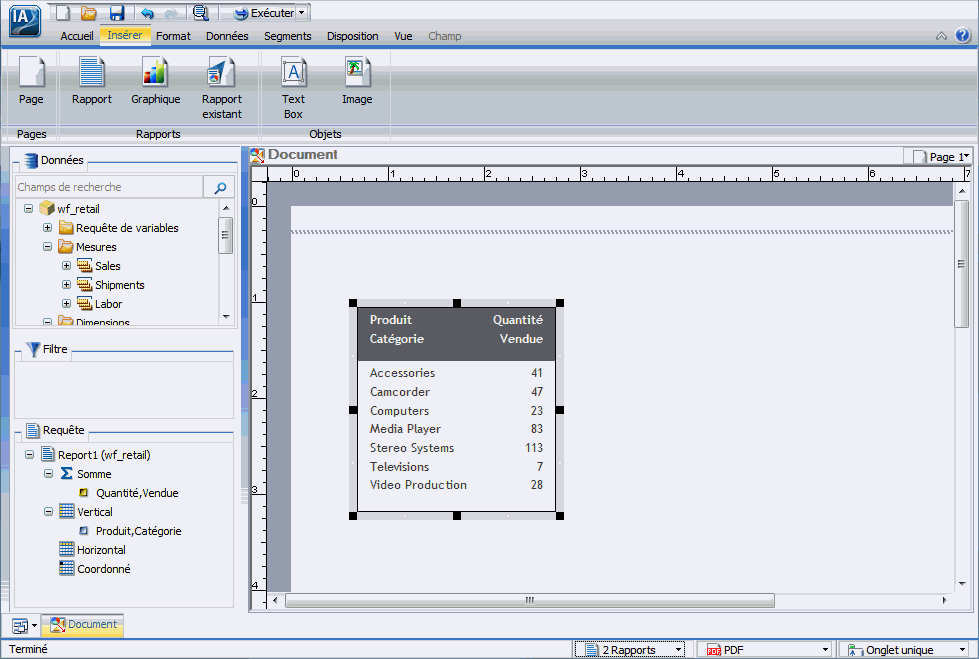Click the Media Player row
This screenshot has width=979, height=659.
(456, 429)
